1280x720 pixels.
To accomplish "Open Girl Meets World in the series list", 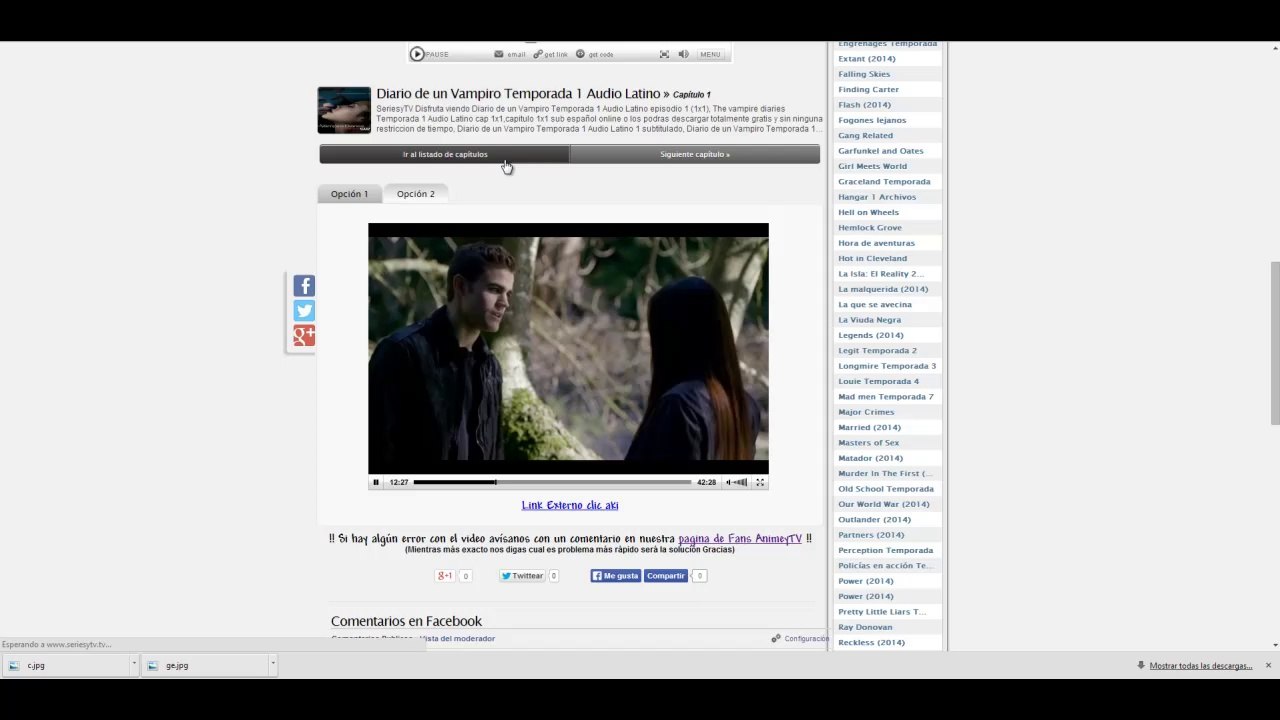I will click(x=873, y=166).
